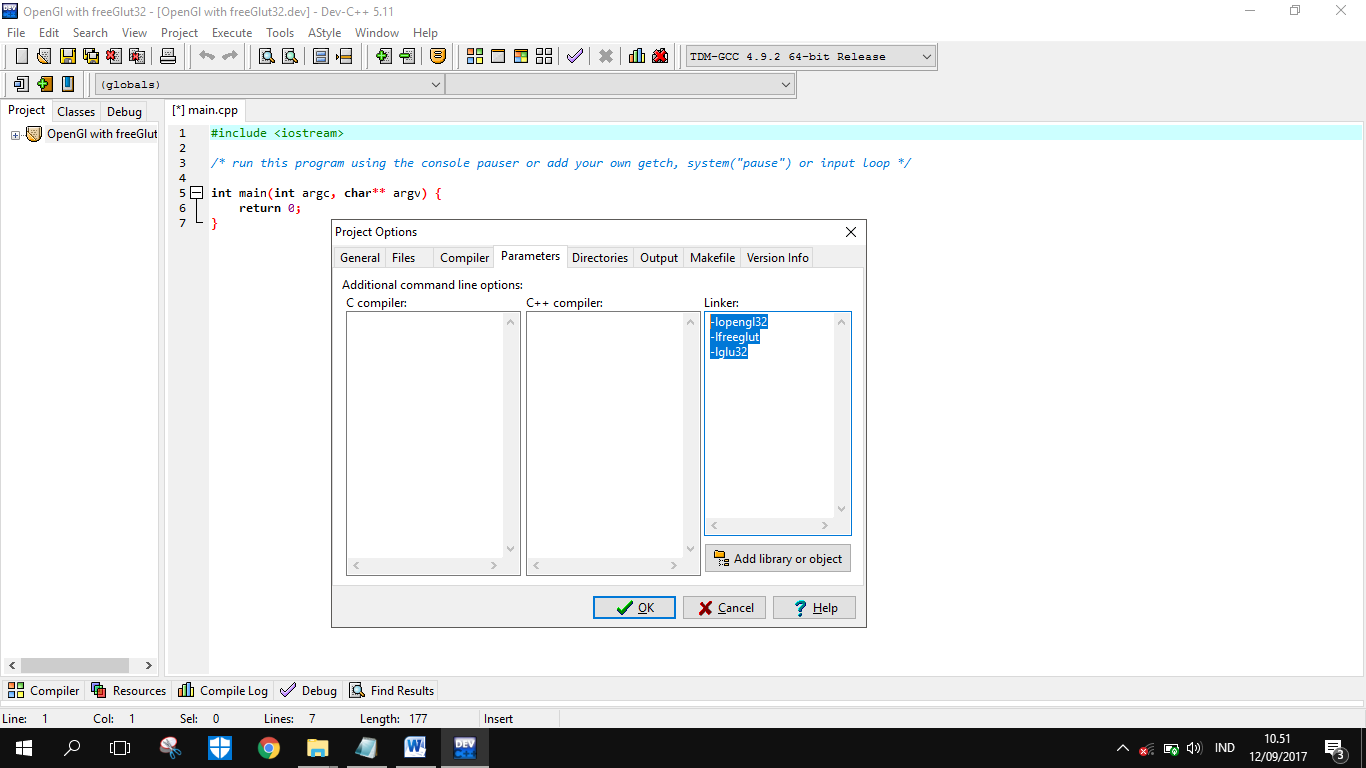Image resolution: width=1366 pixels, height=768 pixels.
Task: Open File Explorer from the taskbar
Action: (318, 747)
